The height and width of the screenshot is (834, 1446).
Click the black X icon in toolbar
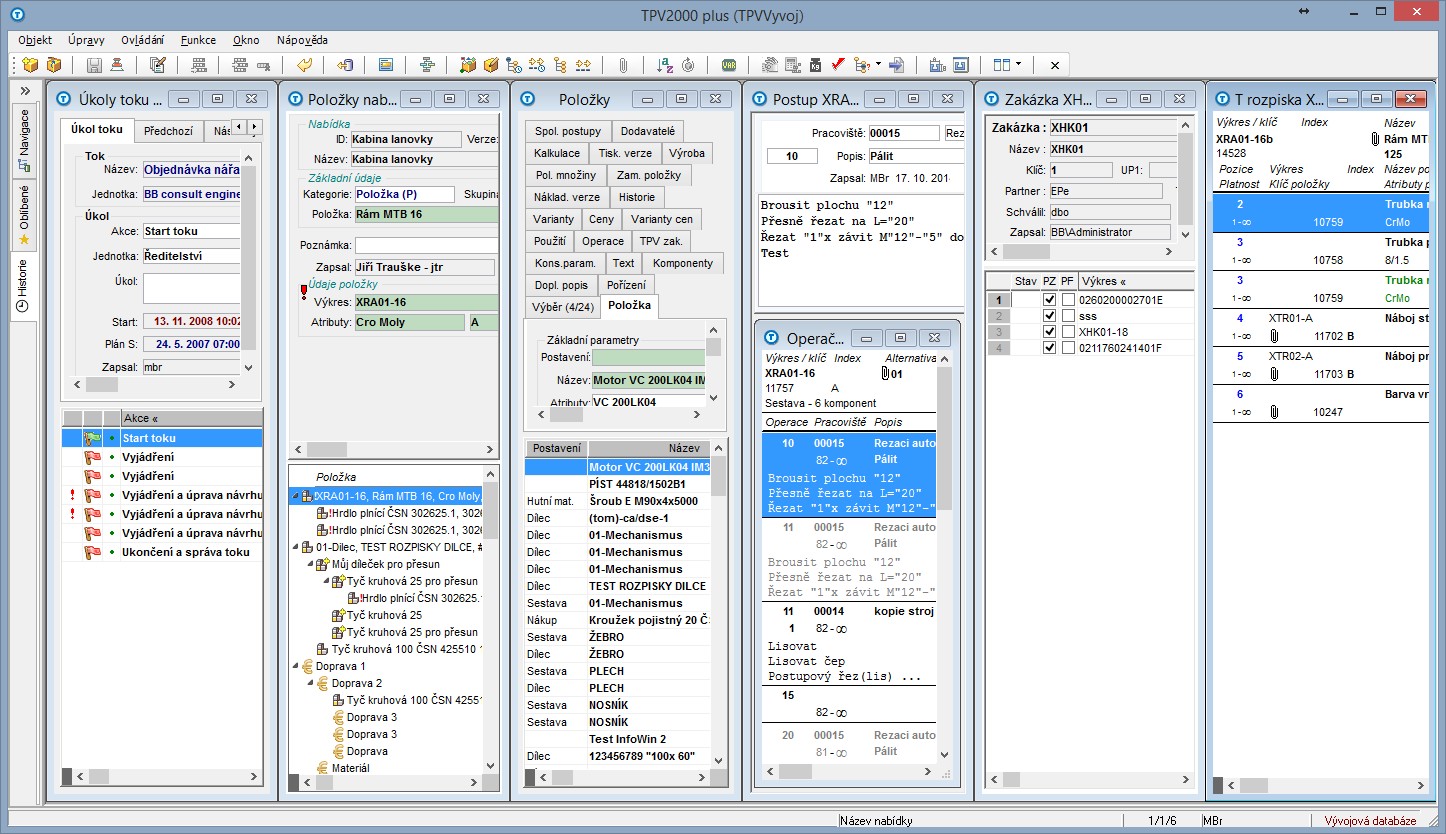click(x=1054, y=65)
